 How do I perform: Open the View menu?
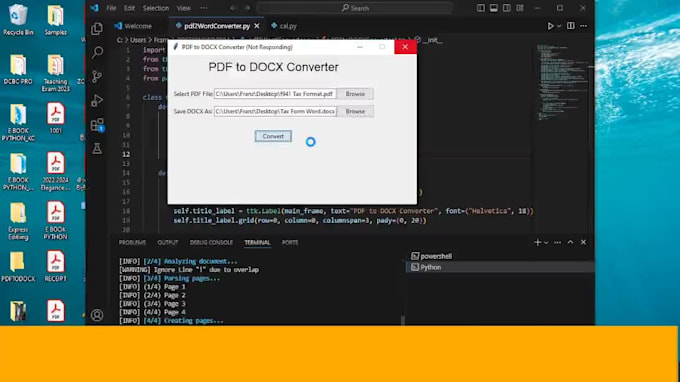(183, 8)
